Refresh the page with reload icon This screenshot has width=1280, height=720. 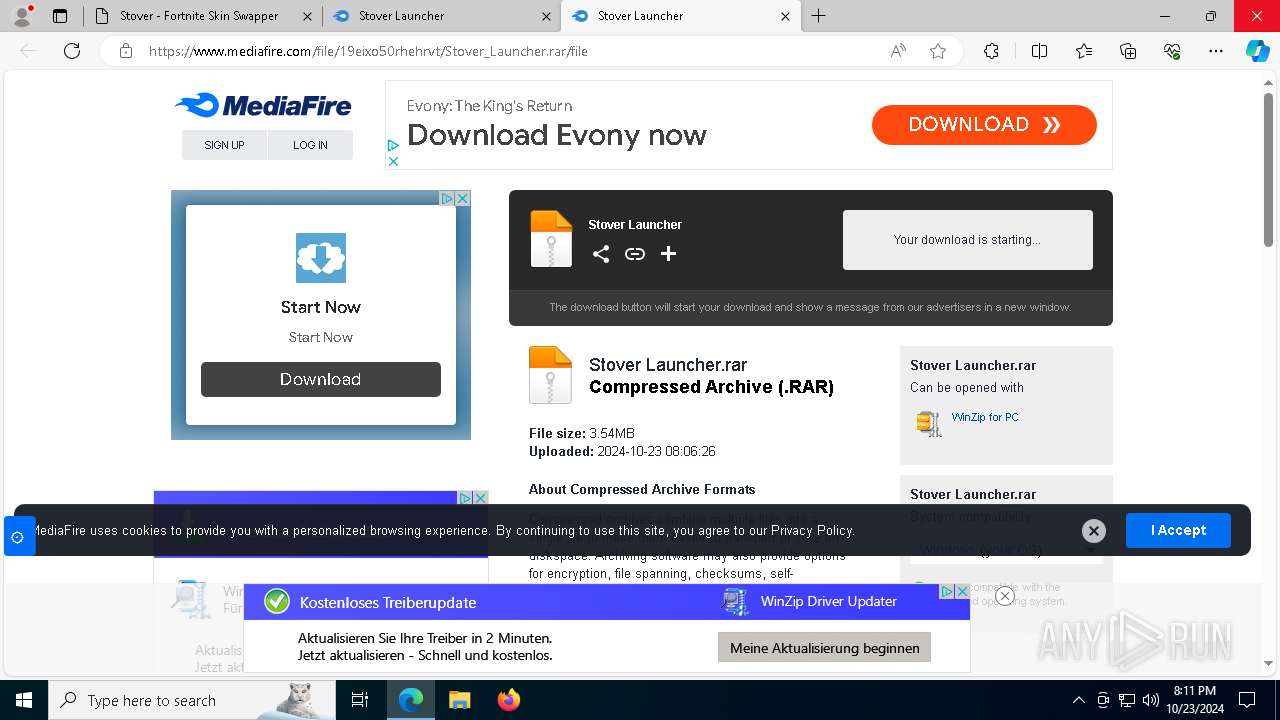point(72,51)
